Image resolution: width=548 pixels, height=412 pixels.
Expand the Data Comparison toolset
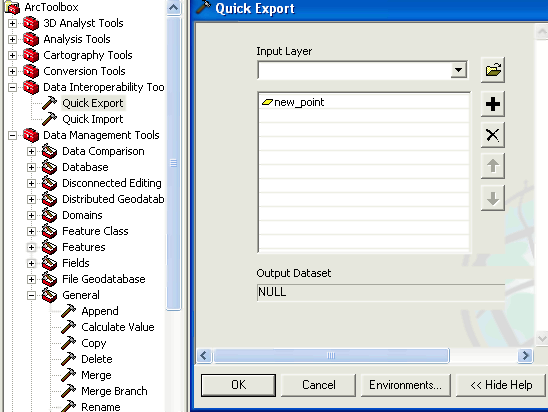(x=31, y=151)
